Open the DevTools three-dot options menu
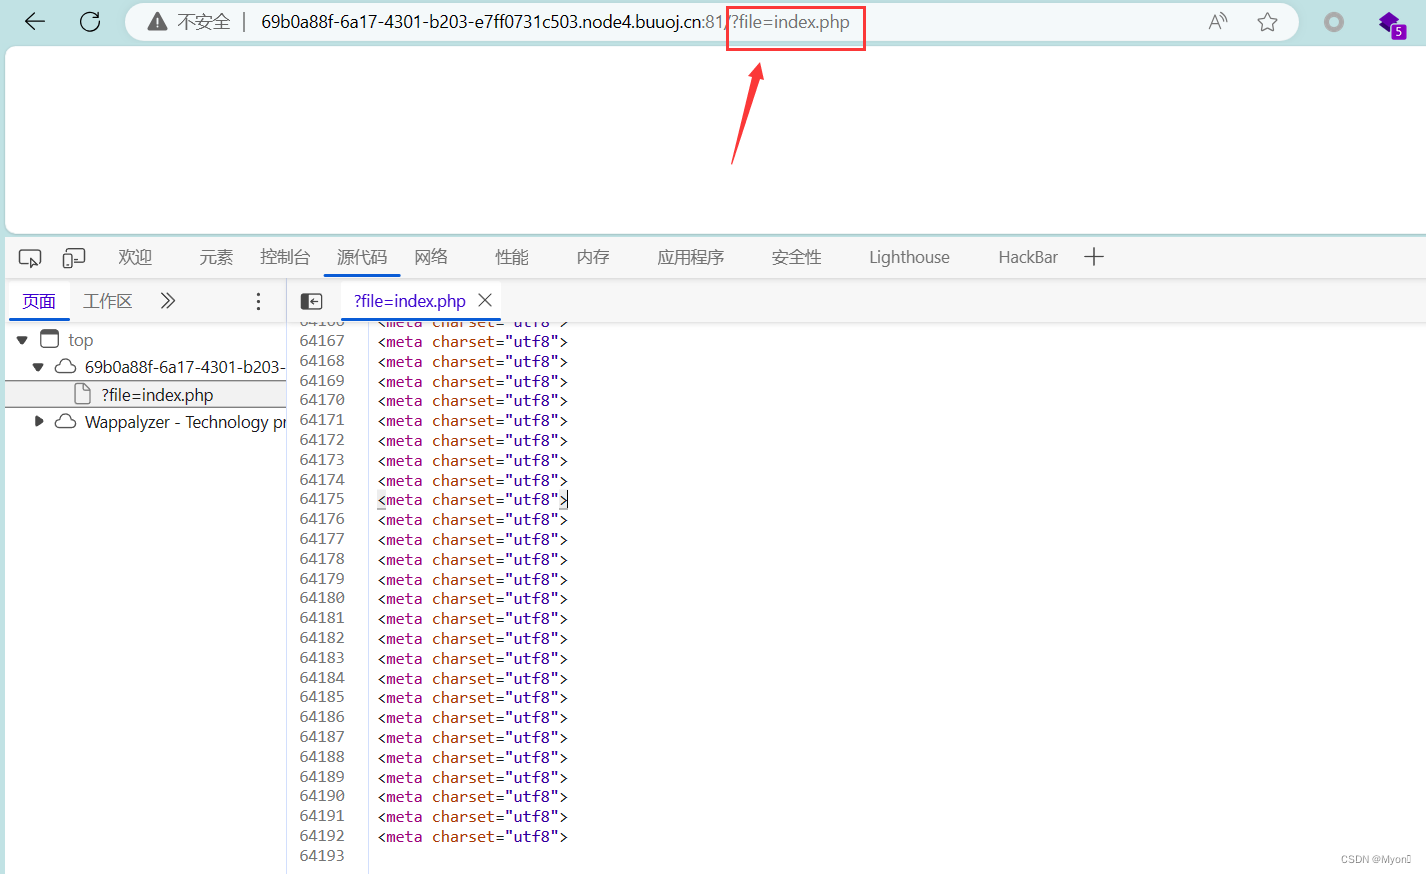The width and height of the screenshot is (1426, 874). [258, 300]
